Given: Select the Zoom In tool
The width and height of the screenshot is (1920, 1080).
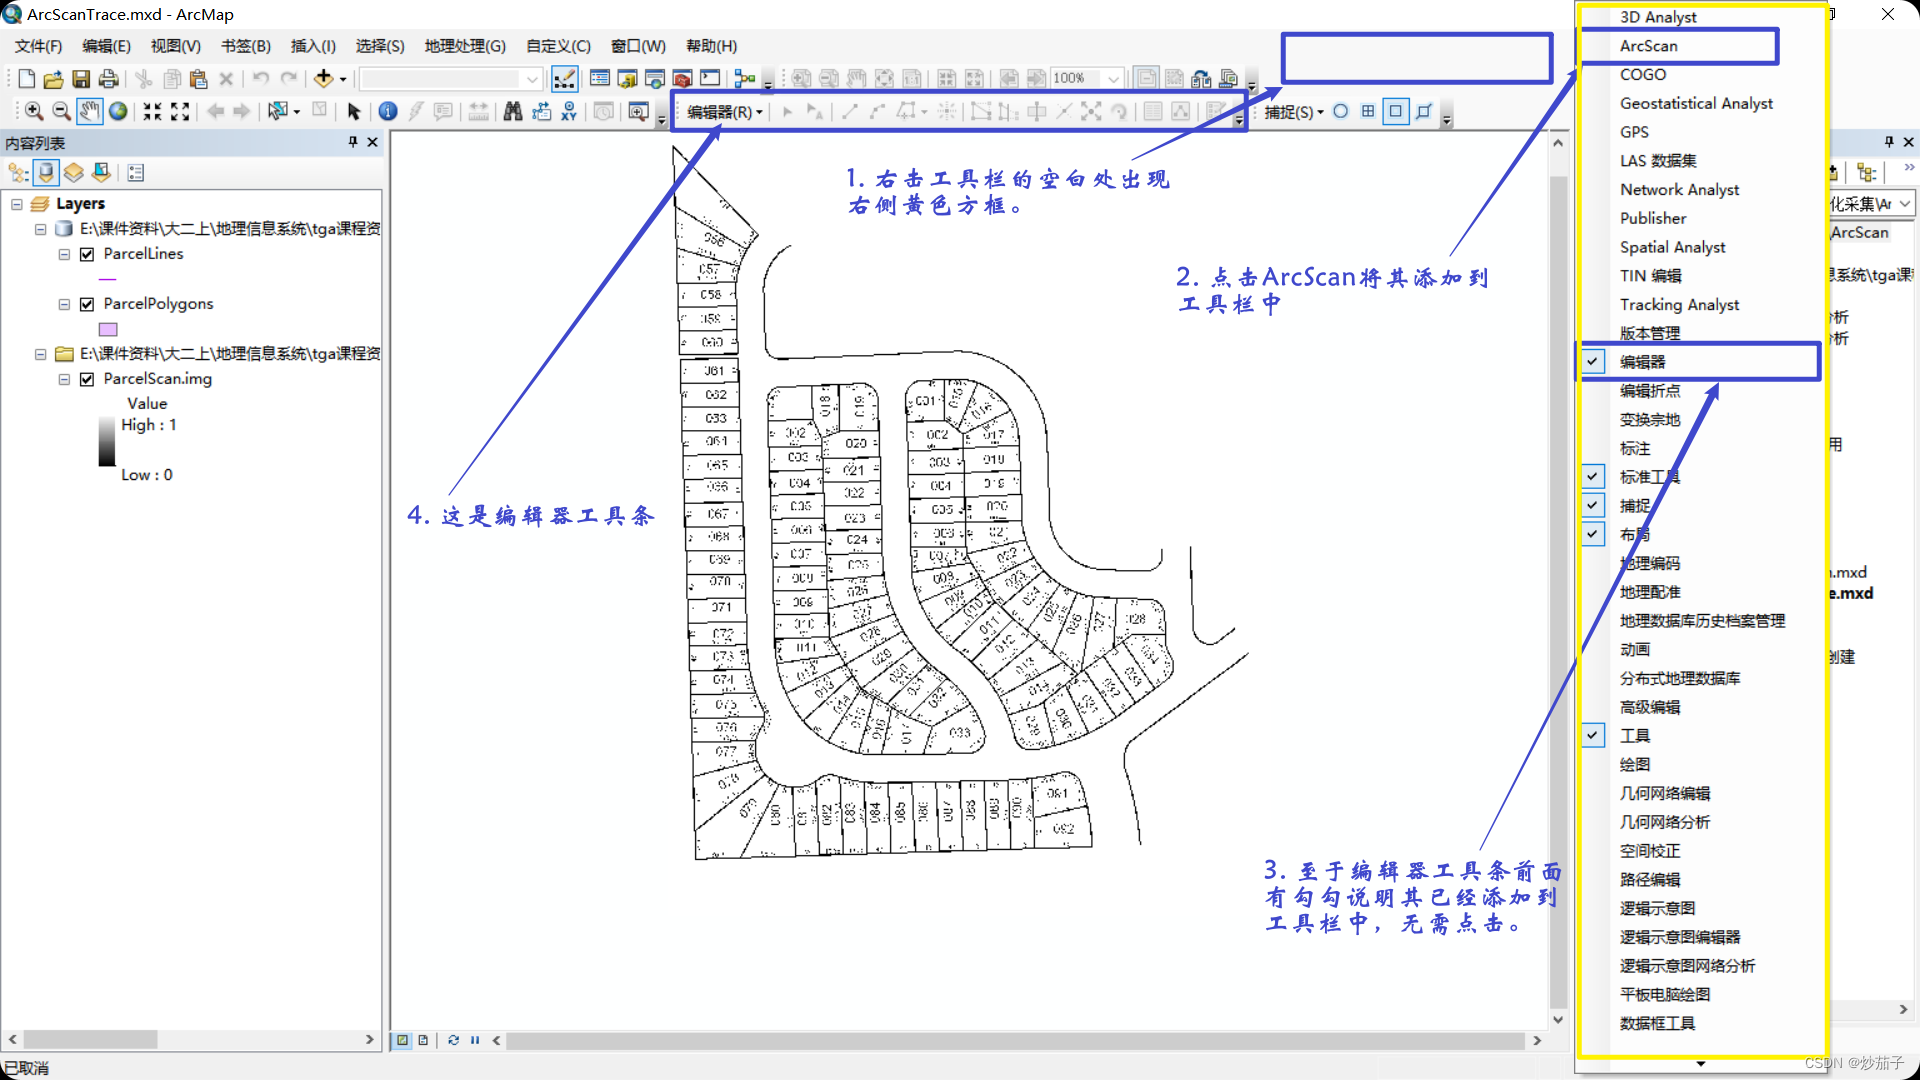Looking at the screenshot, I should 34,111.
